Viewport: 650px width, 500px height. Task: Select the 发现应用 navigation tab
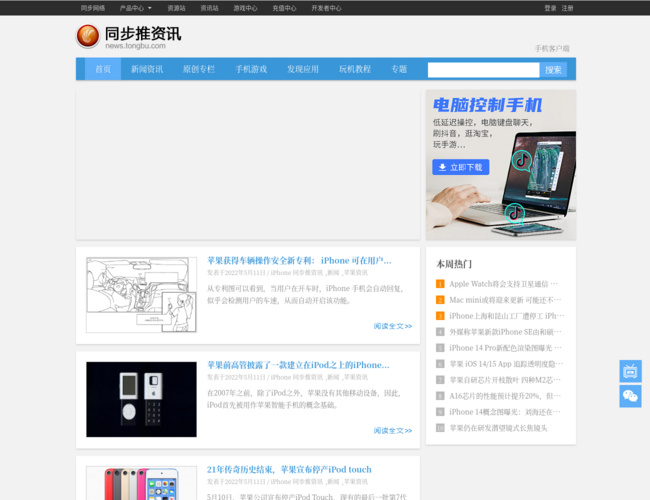(x=303, y=69)
